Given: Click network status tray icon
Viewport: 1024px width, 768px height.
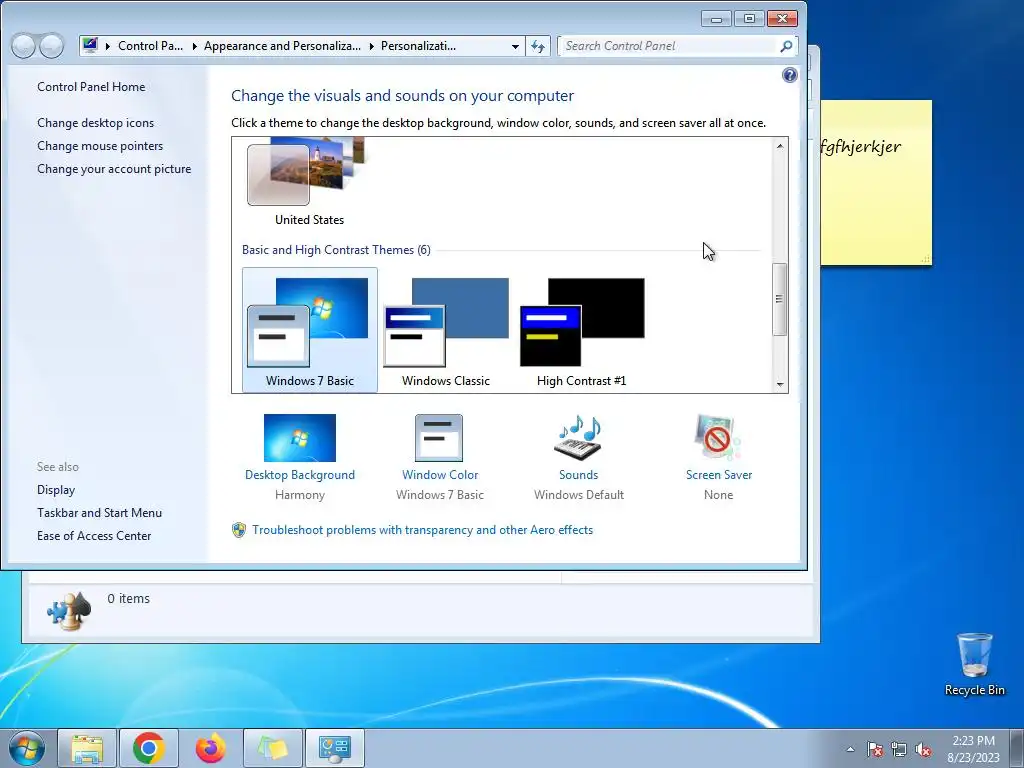Looking at the screenshot, I should click(899, 749).
